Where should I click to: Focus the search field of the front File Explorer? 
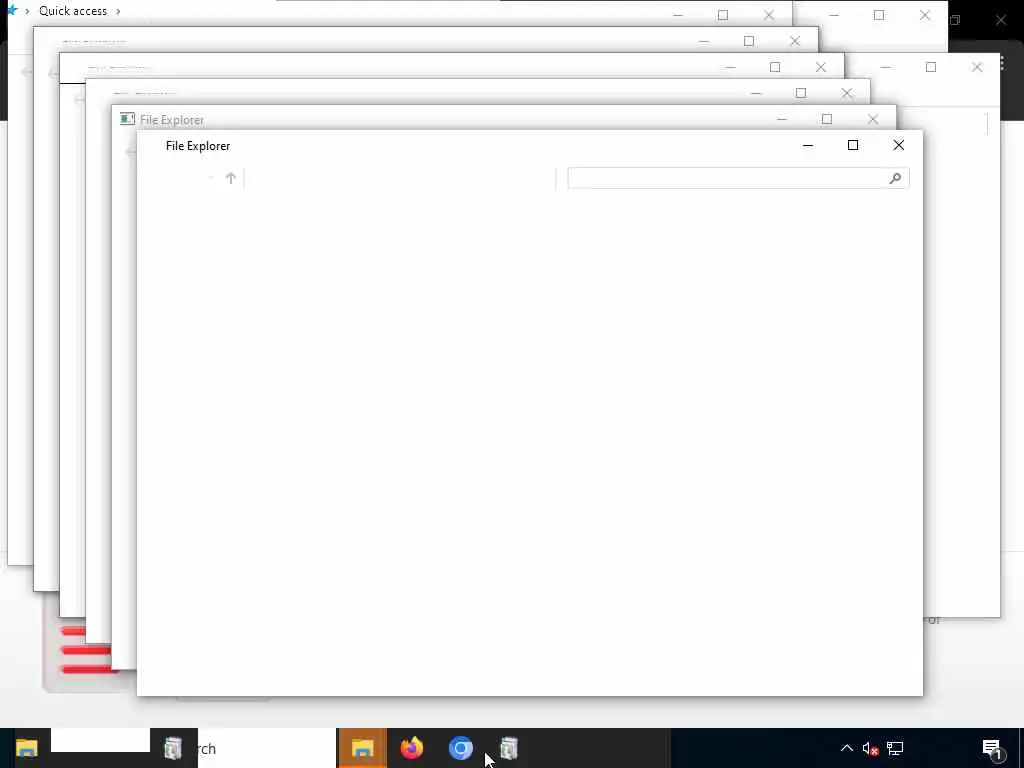(x=738, y=178)
